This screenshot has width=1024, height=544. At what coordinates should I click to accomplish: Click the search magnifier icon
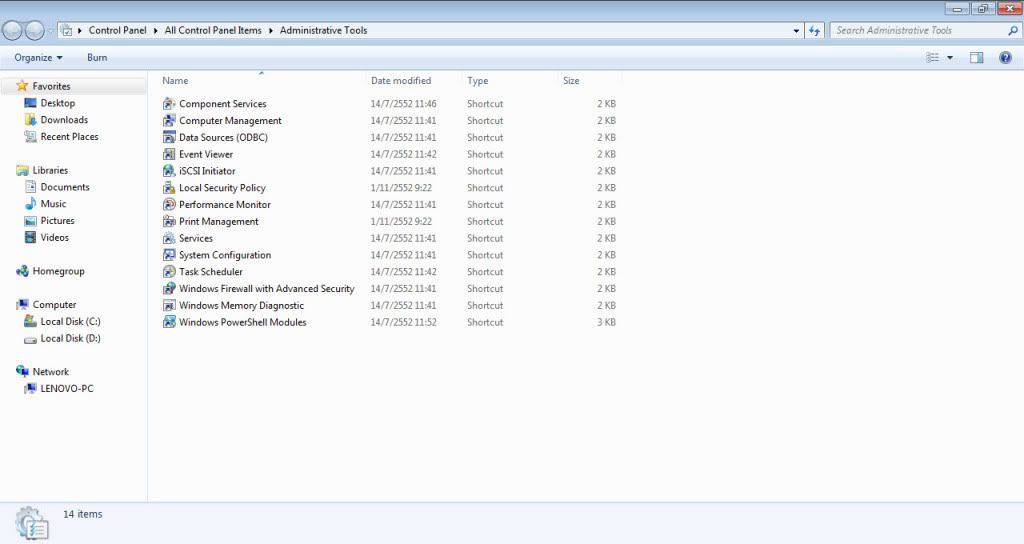(1013, 30)
